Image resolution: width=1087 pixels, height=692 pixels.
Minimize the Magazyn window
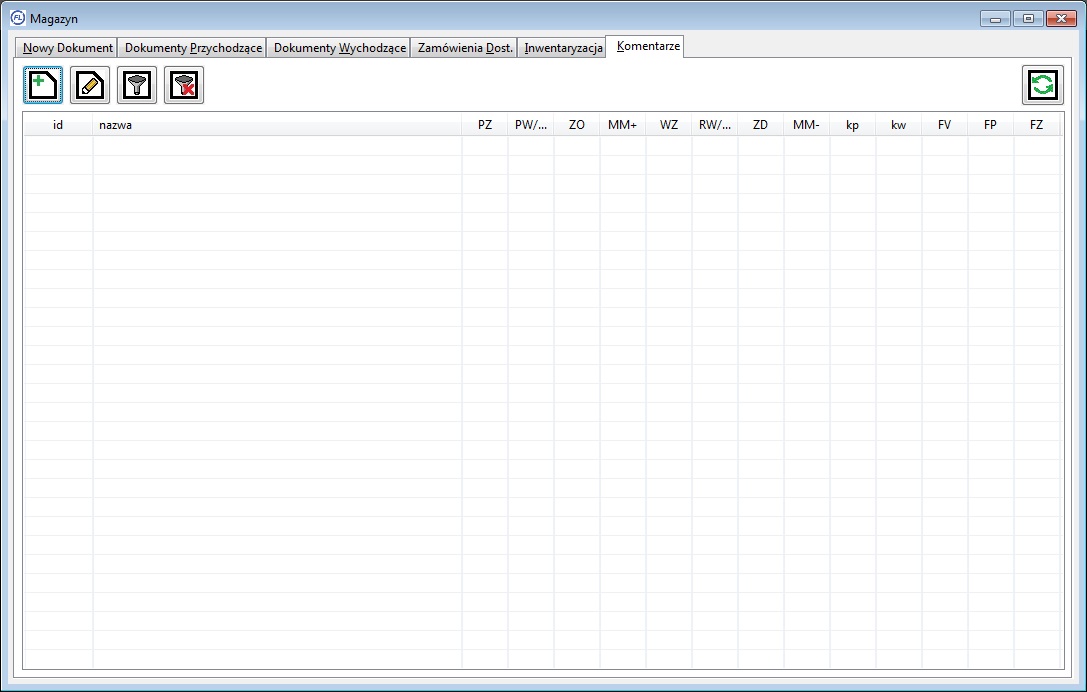(x=995, y=19)
